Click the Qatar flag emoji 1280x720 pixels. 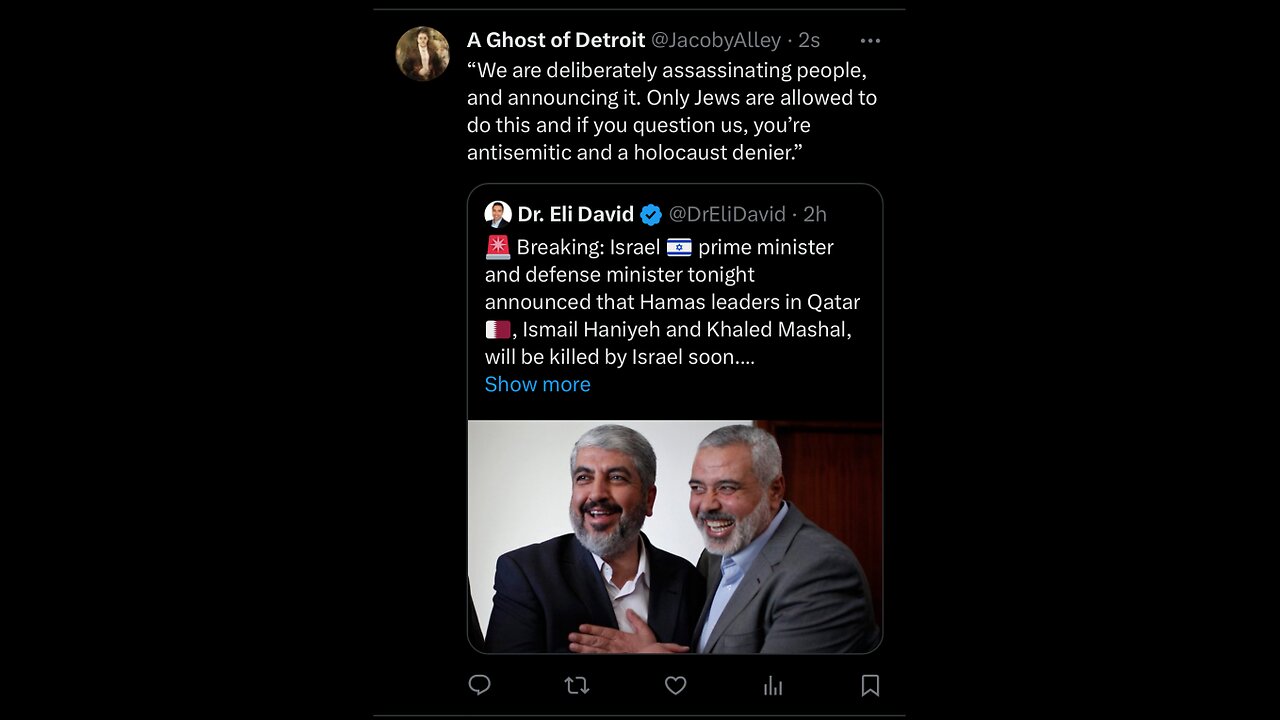(498, 329)
